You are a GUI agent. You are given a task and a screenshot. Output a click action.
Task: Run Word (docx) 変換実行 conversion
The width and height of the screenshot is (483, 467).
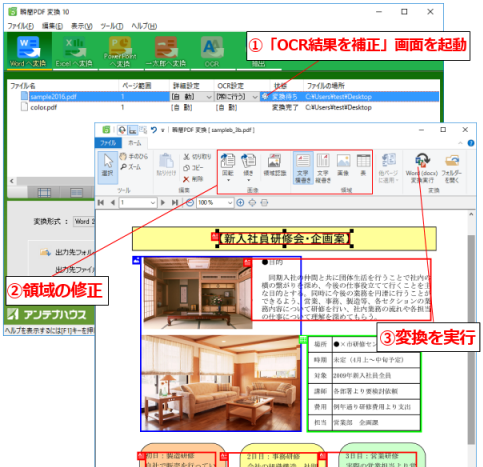(422, 168)
